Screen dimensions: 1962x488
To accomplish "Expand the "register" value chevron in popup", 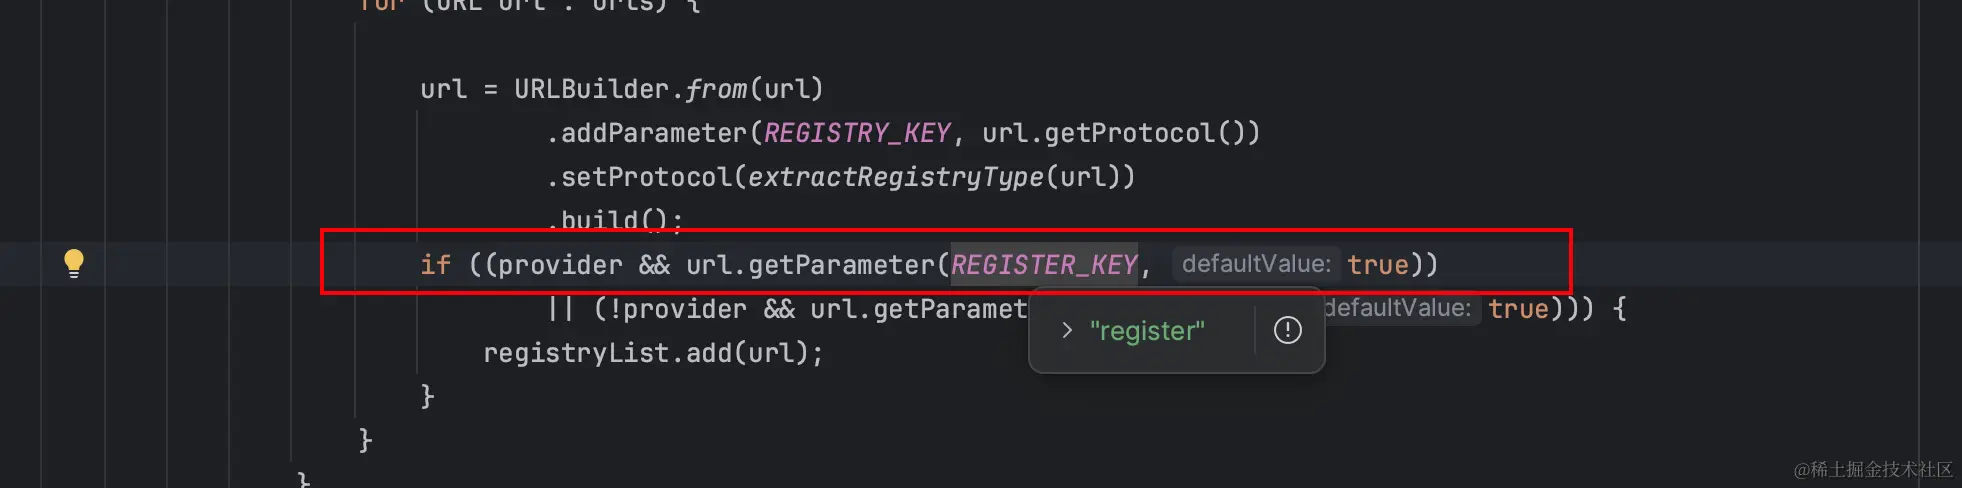I will point(1067,330).
